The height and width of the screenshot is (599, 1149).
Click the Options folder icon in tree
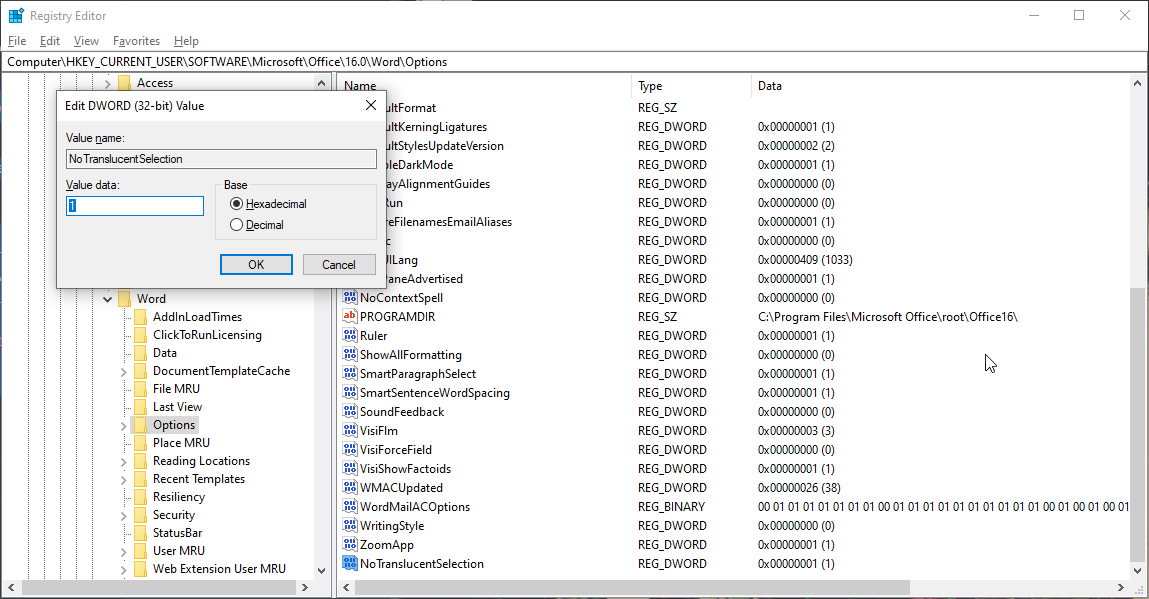(141, 425)
